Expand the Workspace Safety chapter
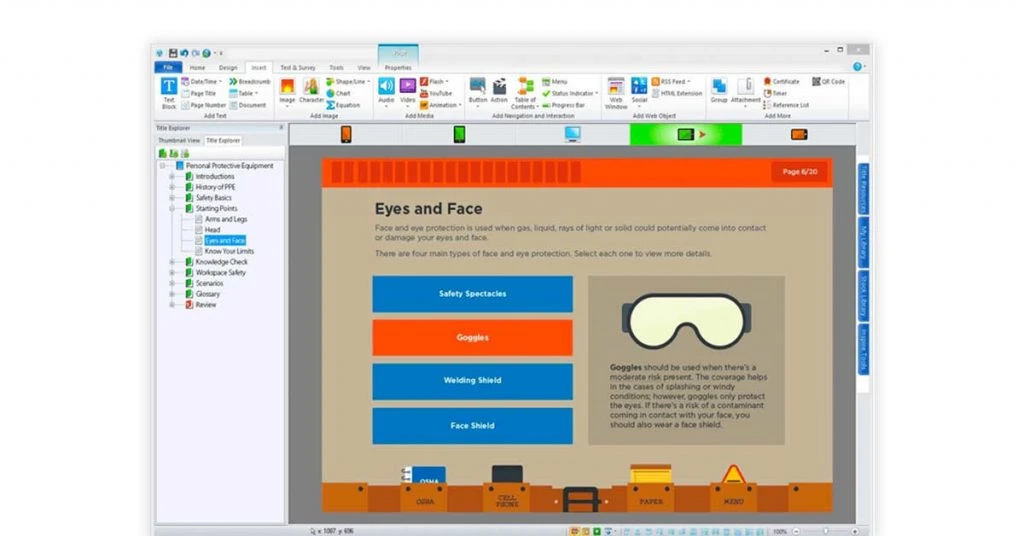 tap(172, 273)
